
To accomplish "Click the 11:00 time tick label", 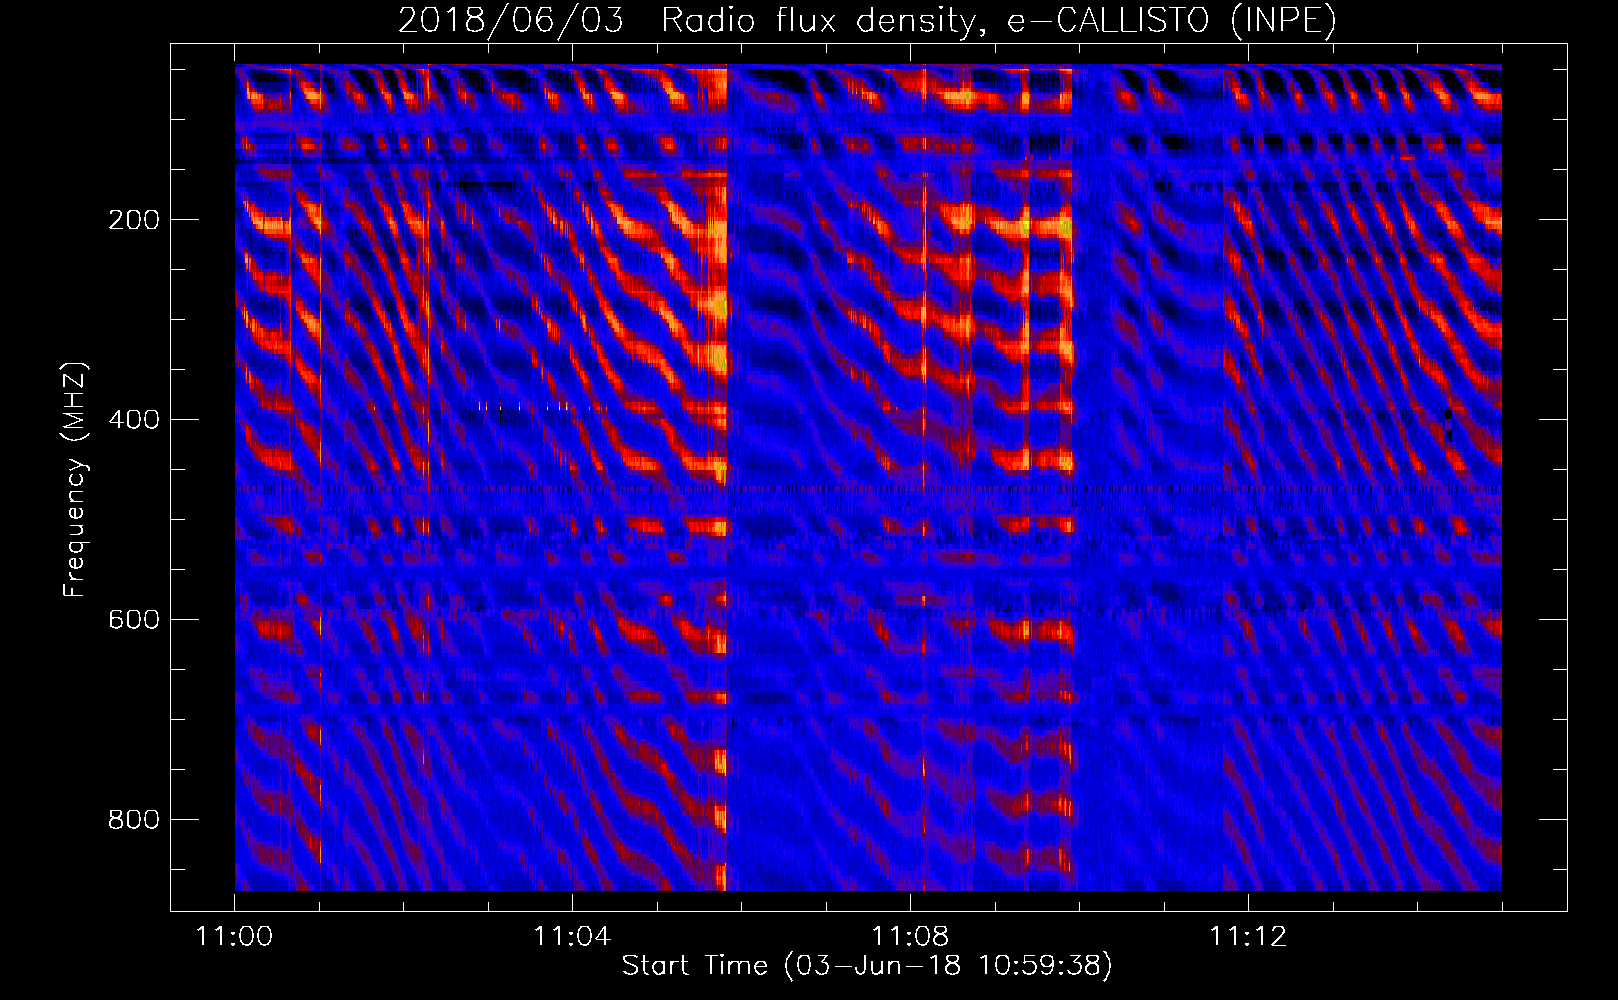I will pos(235,937).
